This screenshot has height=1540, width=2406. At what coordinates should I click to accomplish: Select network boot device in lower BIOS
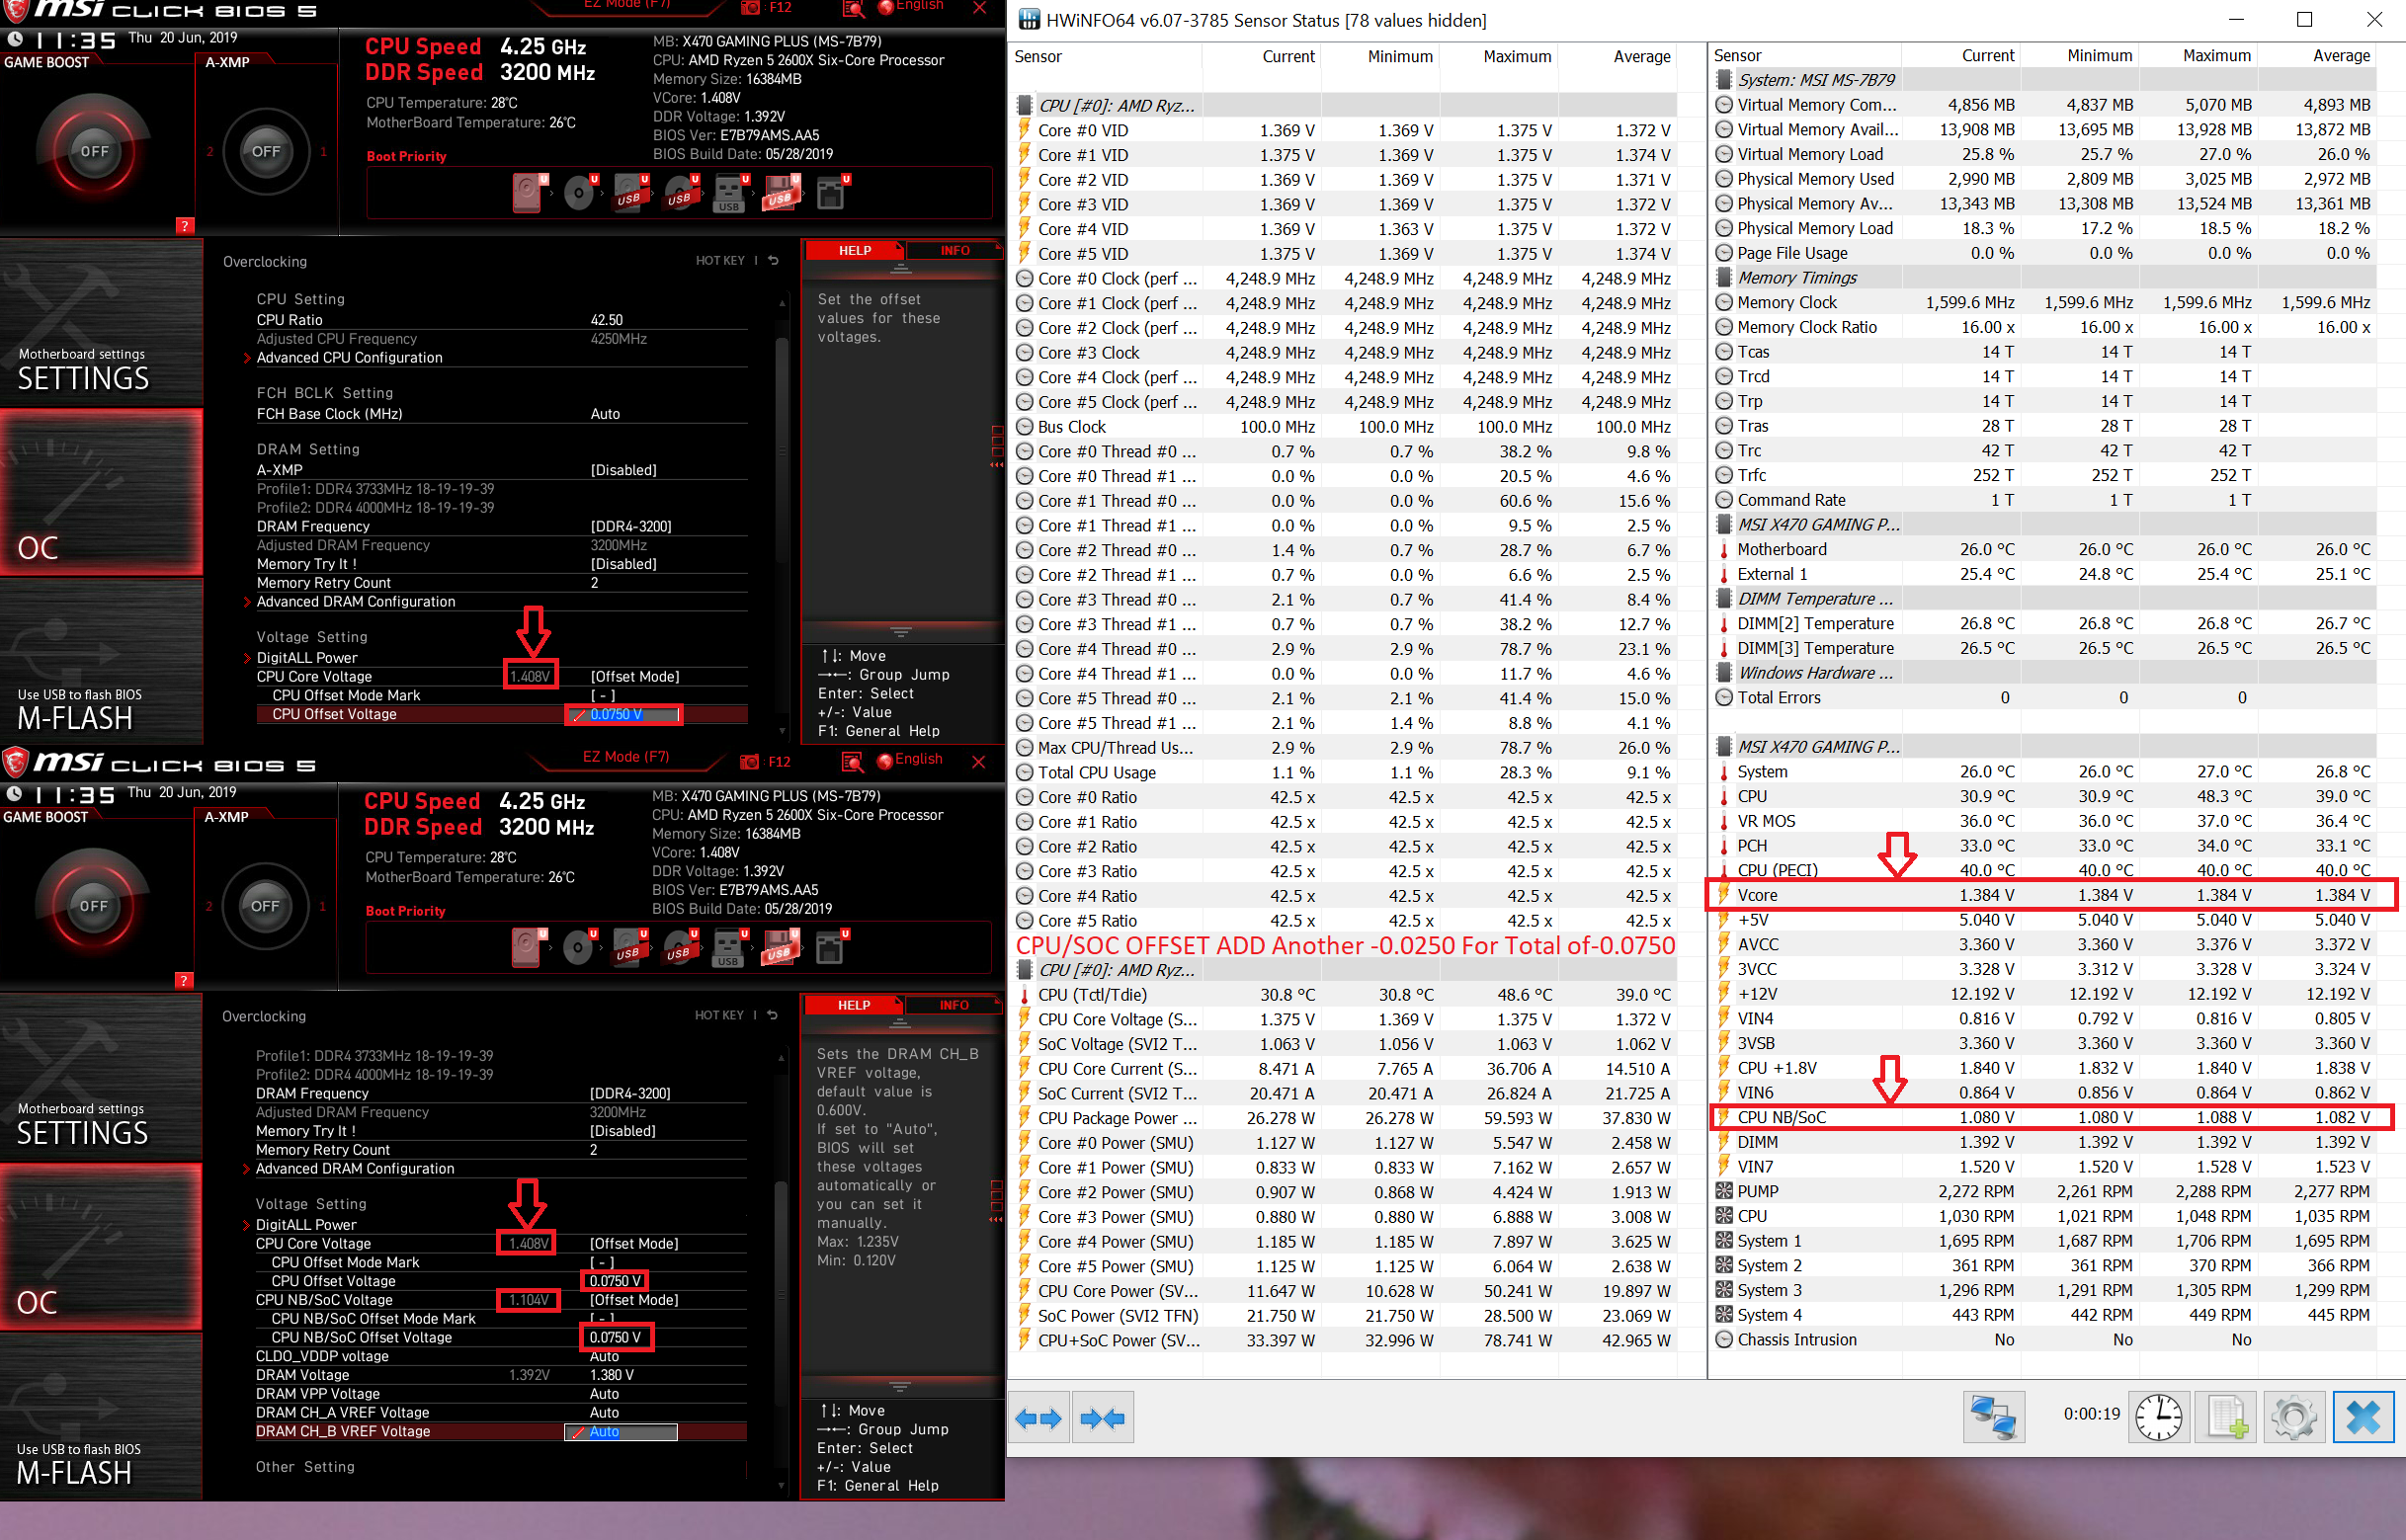(x=831, y=947)
